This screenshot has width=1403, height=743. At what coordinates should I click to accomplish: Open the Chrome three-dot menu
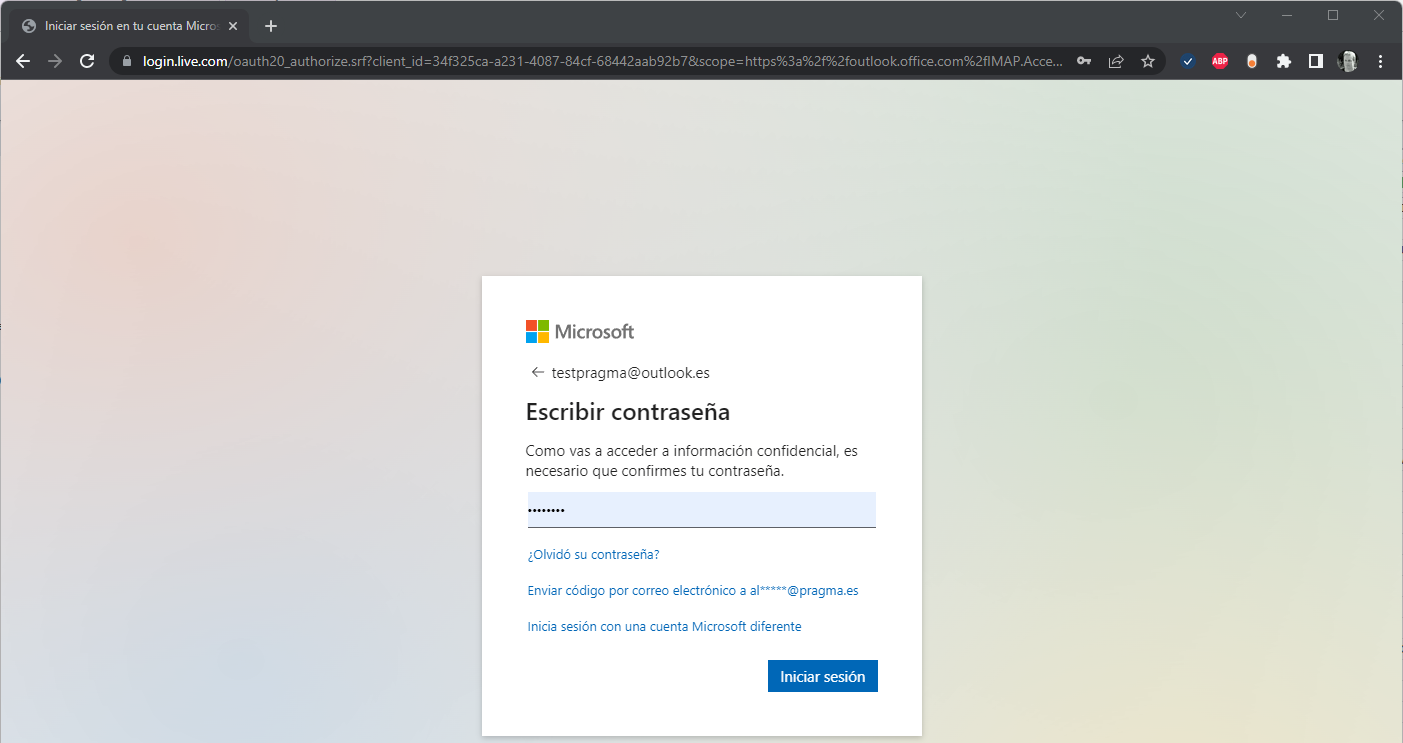pyautogui.click(x=1381, y=61)
